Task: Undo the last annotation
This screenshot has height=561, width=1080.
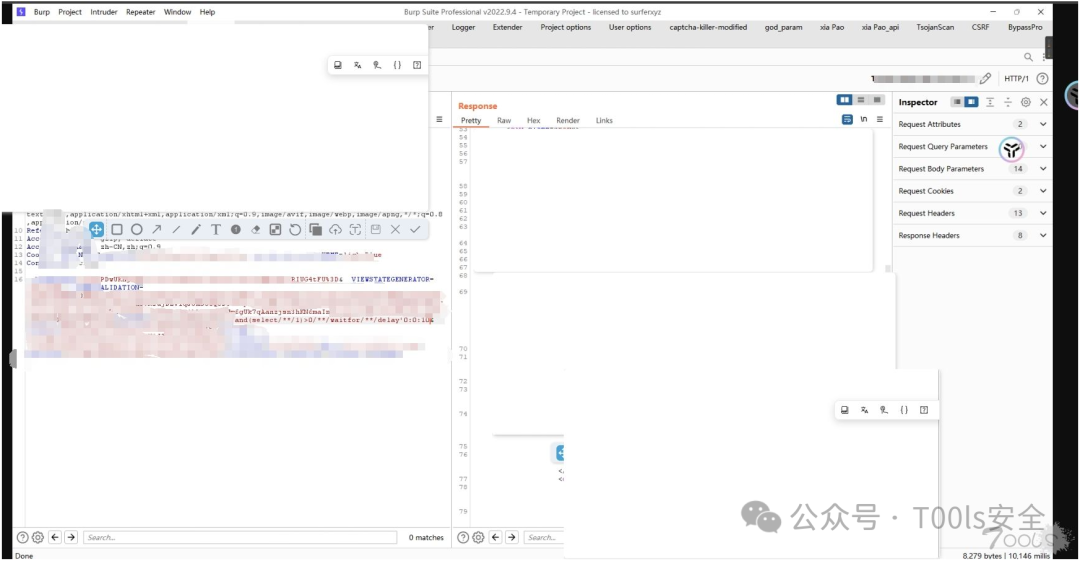Action: (295, 230)
